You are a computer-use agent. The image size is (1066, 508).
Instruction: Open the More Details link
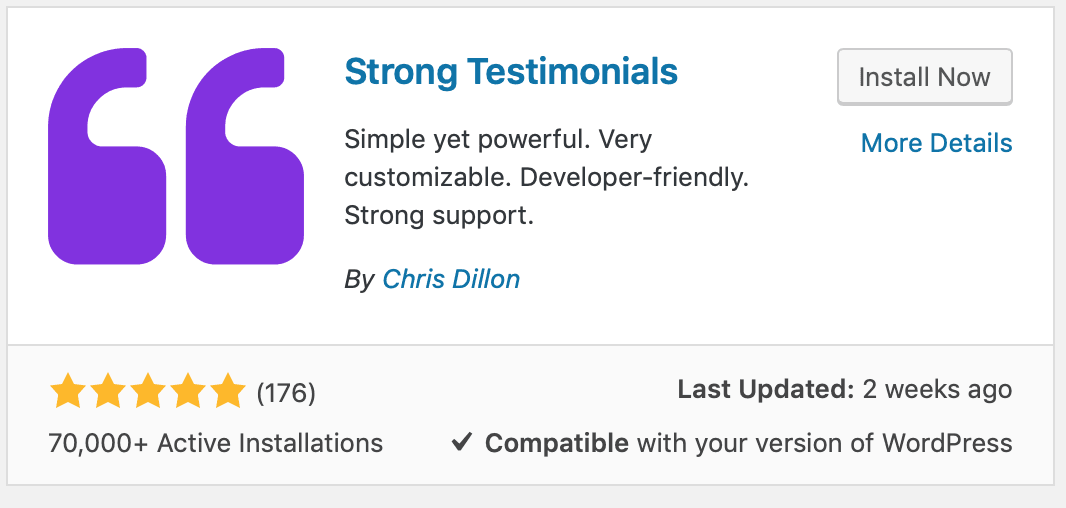coord(936,143)
